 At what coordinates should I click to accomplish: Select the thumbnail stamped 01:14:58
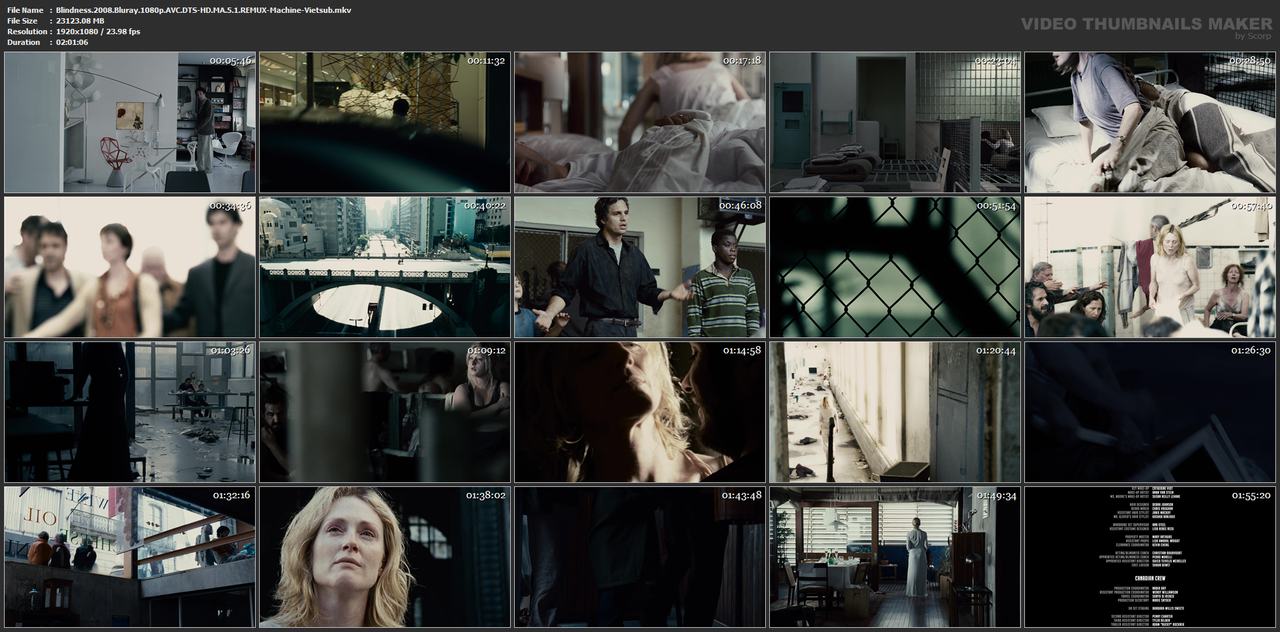(x=640, y=412)
